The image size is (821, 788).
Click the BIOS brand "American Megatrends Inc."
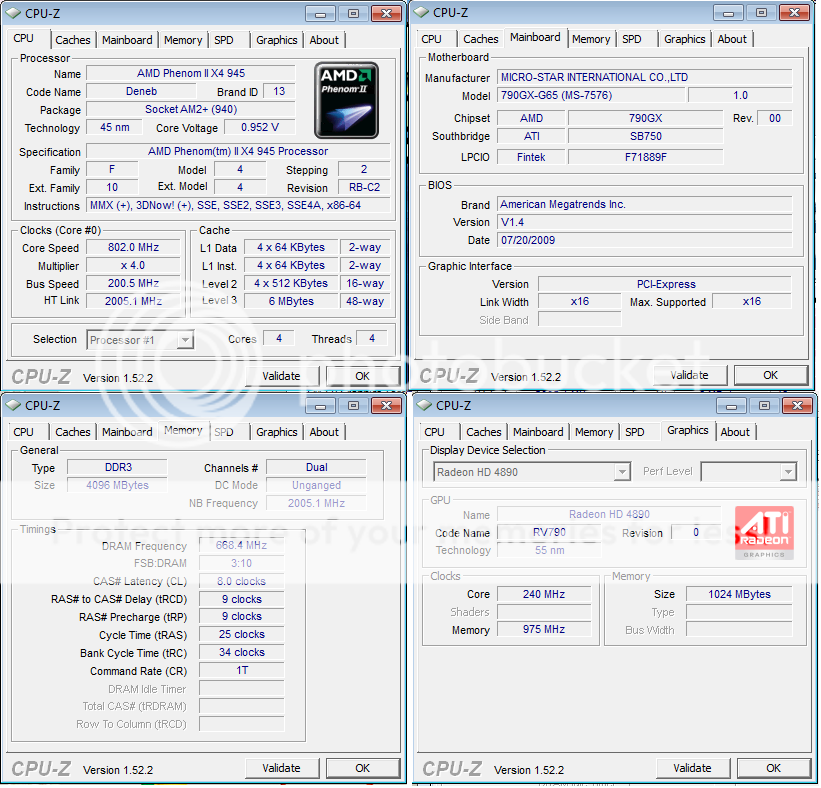coord(645,204)
